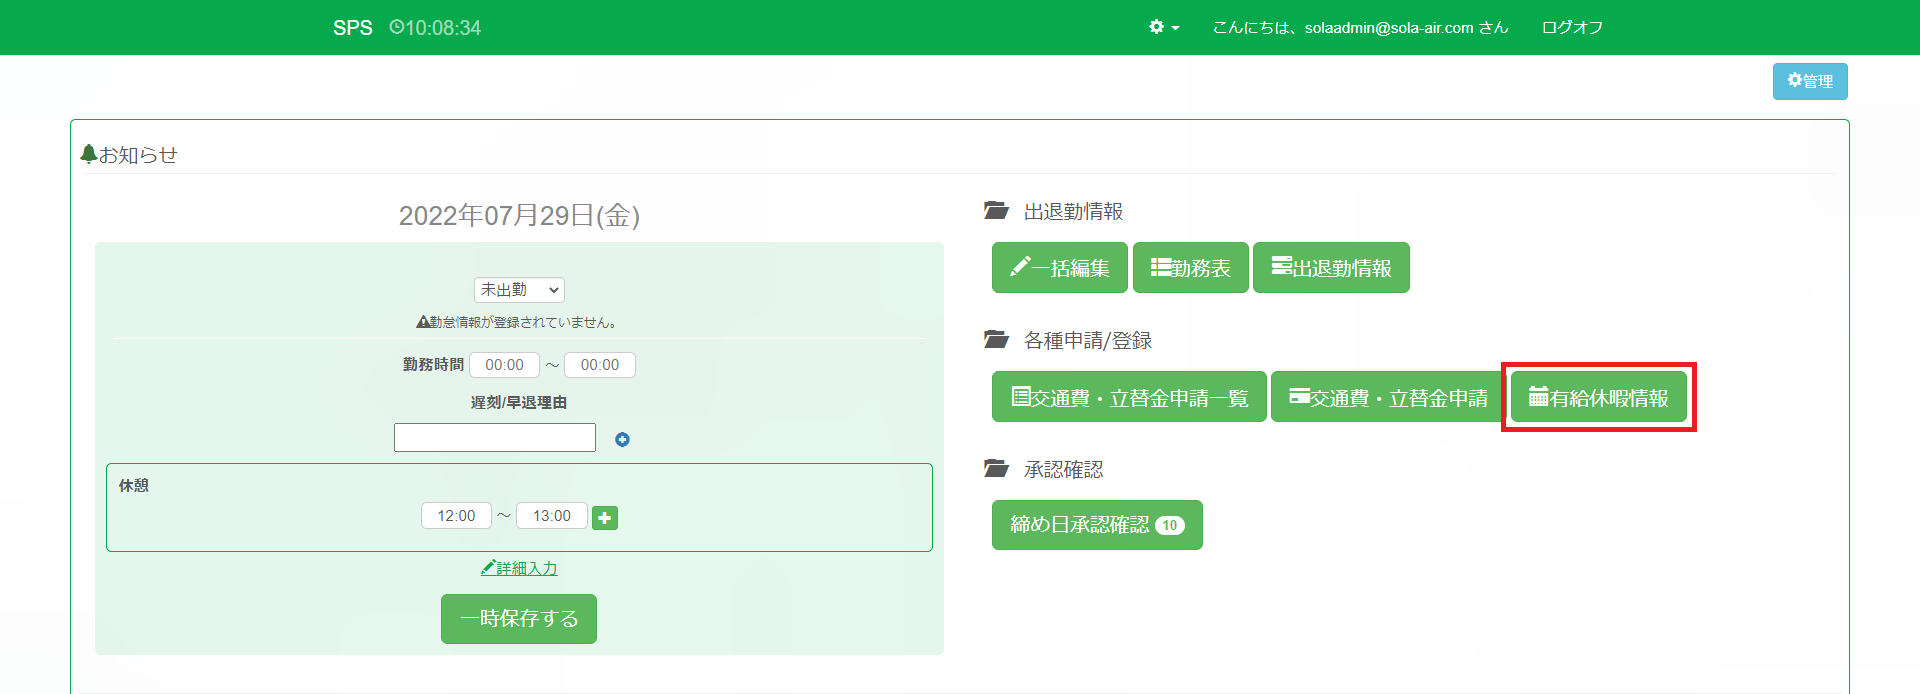Viewport: 1920px width, 694px height.
Task: Open 有給休暇情報 button
Action: [x=1598, y=398]
